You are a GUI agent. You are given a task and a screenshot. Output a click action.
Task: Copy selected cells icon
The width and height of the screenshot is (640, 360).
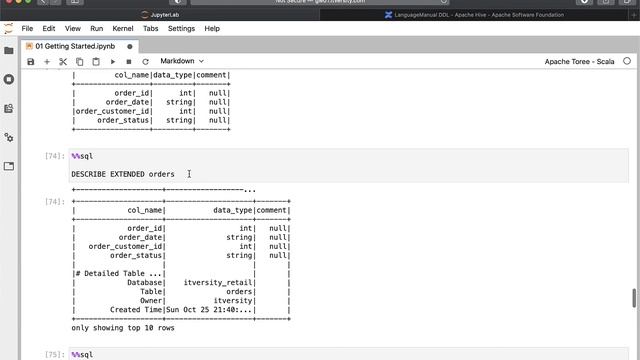[80, 62]
